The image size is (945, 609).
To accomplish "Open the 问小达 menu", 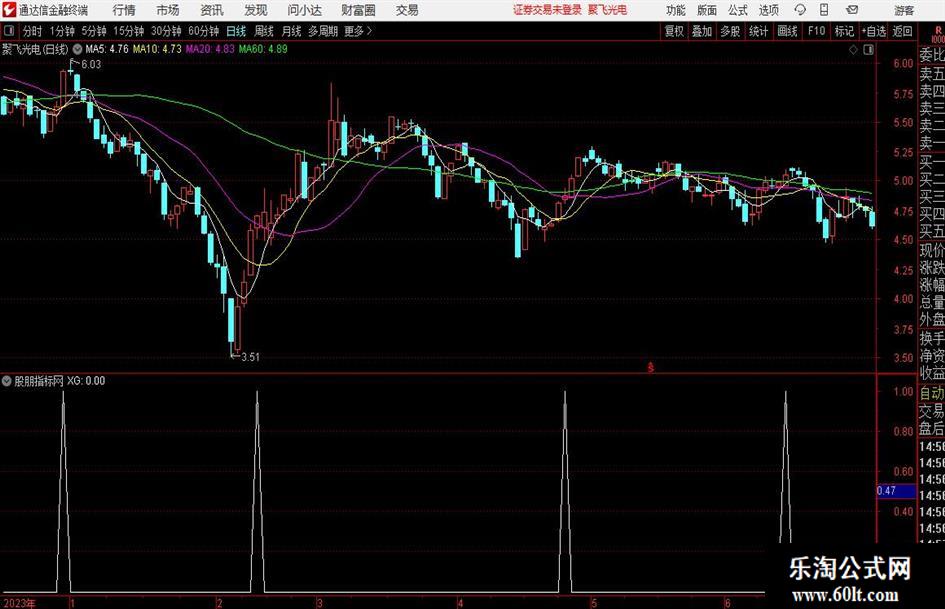I will (304, 10).
